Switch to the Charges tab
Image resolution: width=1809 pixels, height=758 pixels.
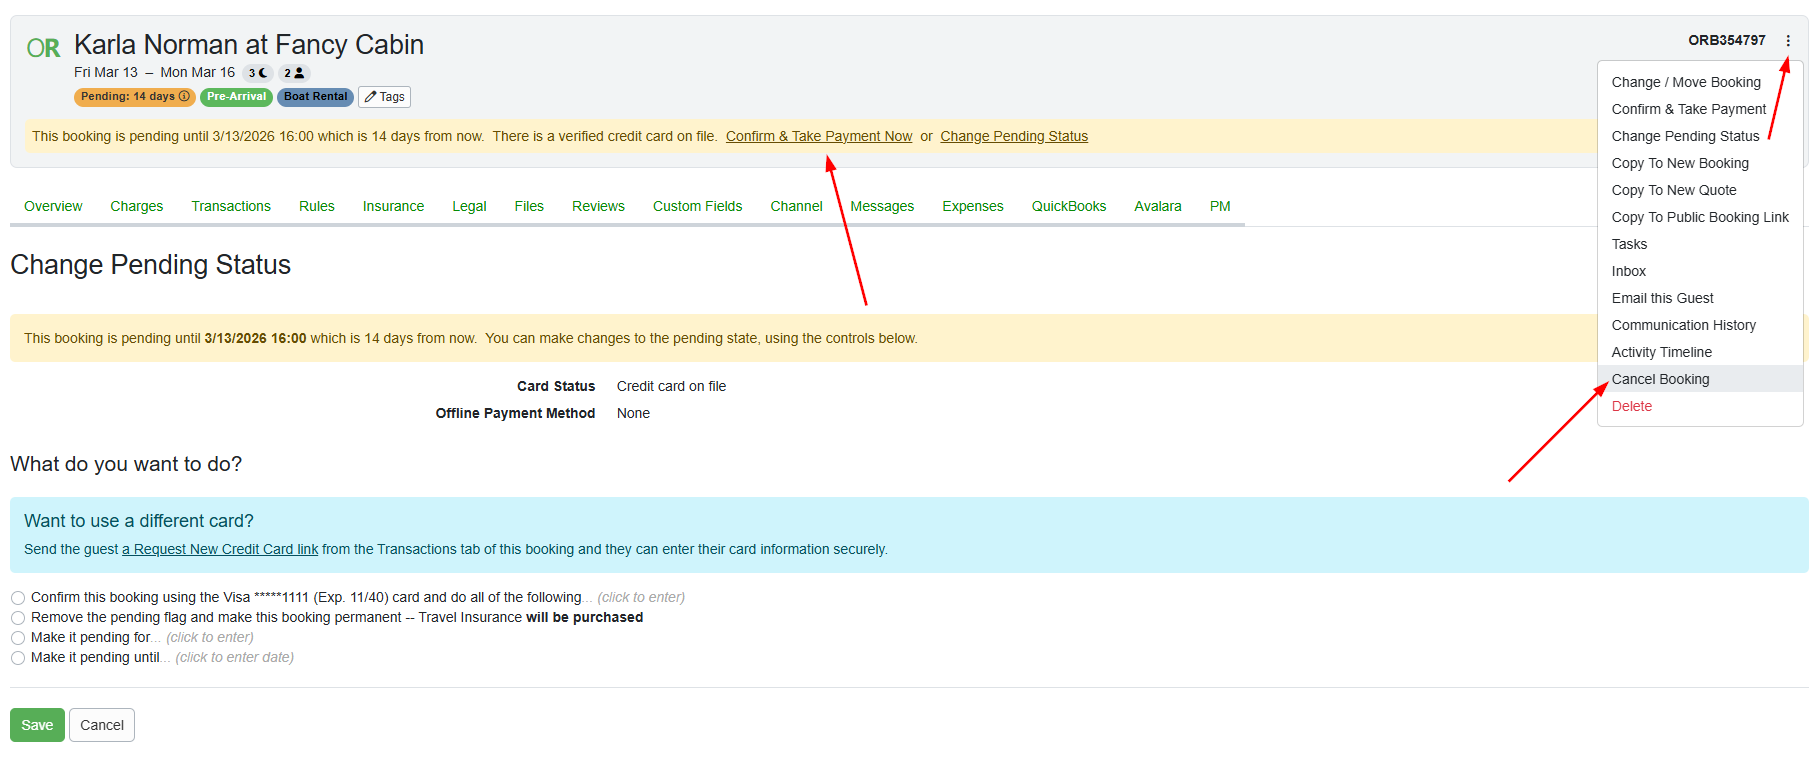(137, 206)
